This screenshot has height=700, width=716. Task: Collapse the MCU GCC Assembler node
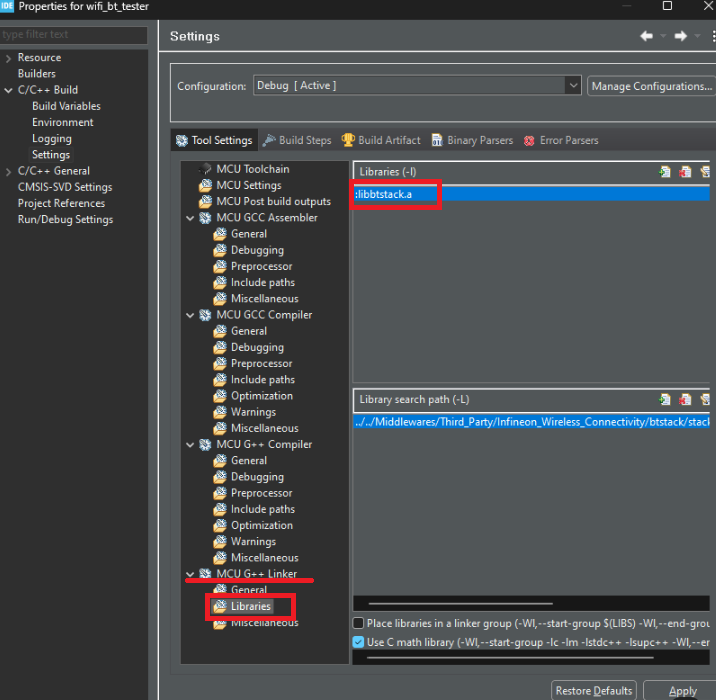[x=190, y=218]
